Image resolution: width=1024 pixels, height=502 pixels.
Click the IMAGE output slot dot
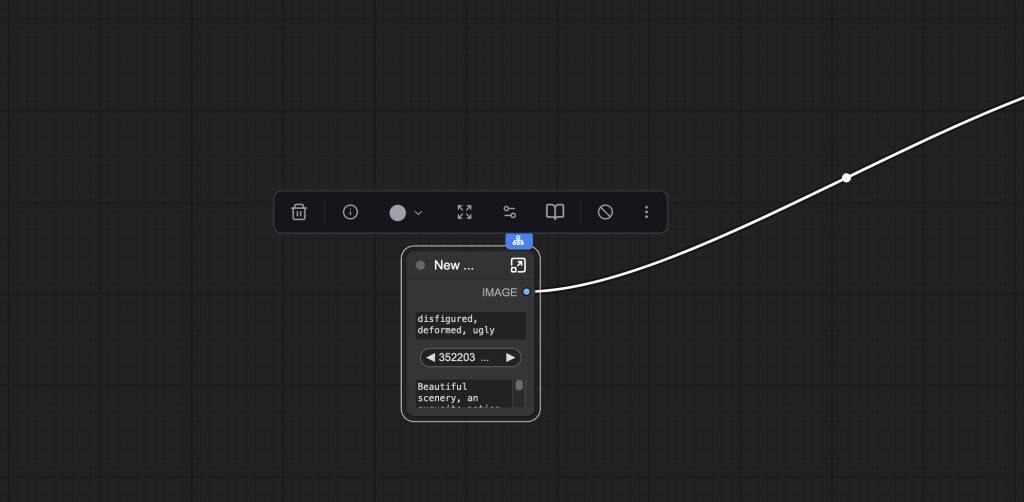coord(527,292)
